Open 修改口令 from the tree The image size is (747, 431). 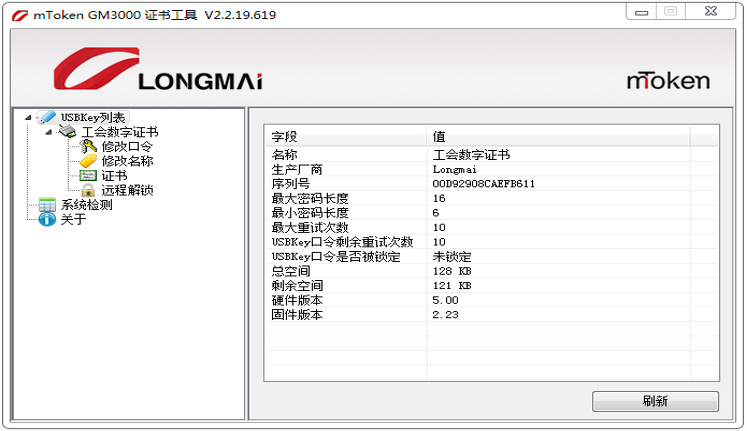click(127, 146)
